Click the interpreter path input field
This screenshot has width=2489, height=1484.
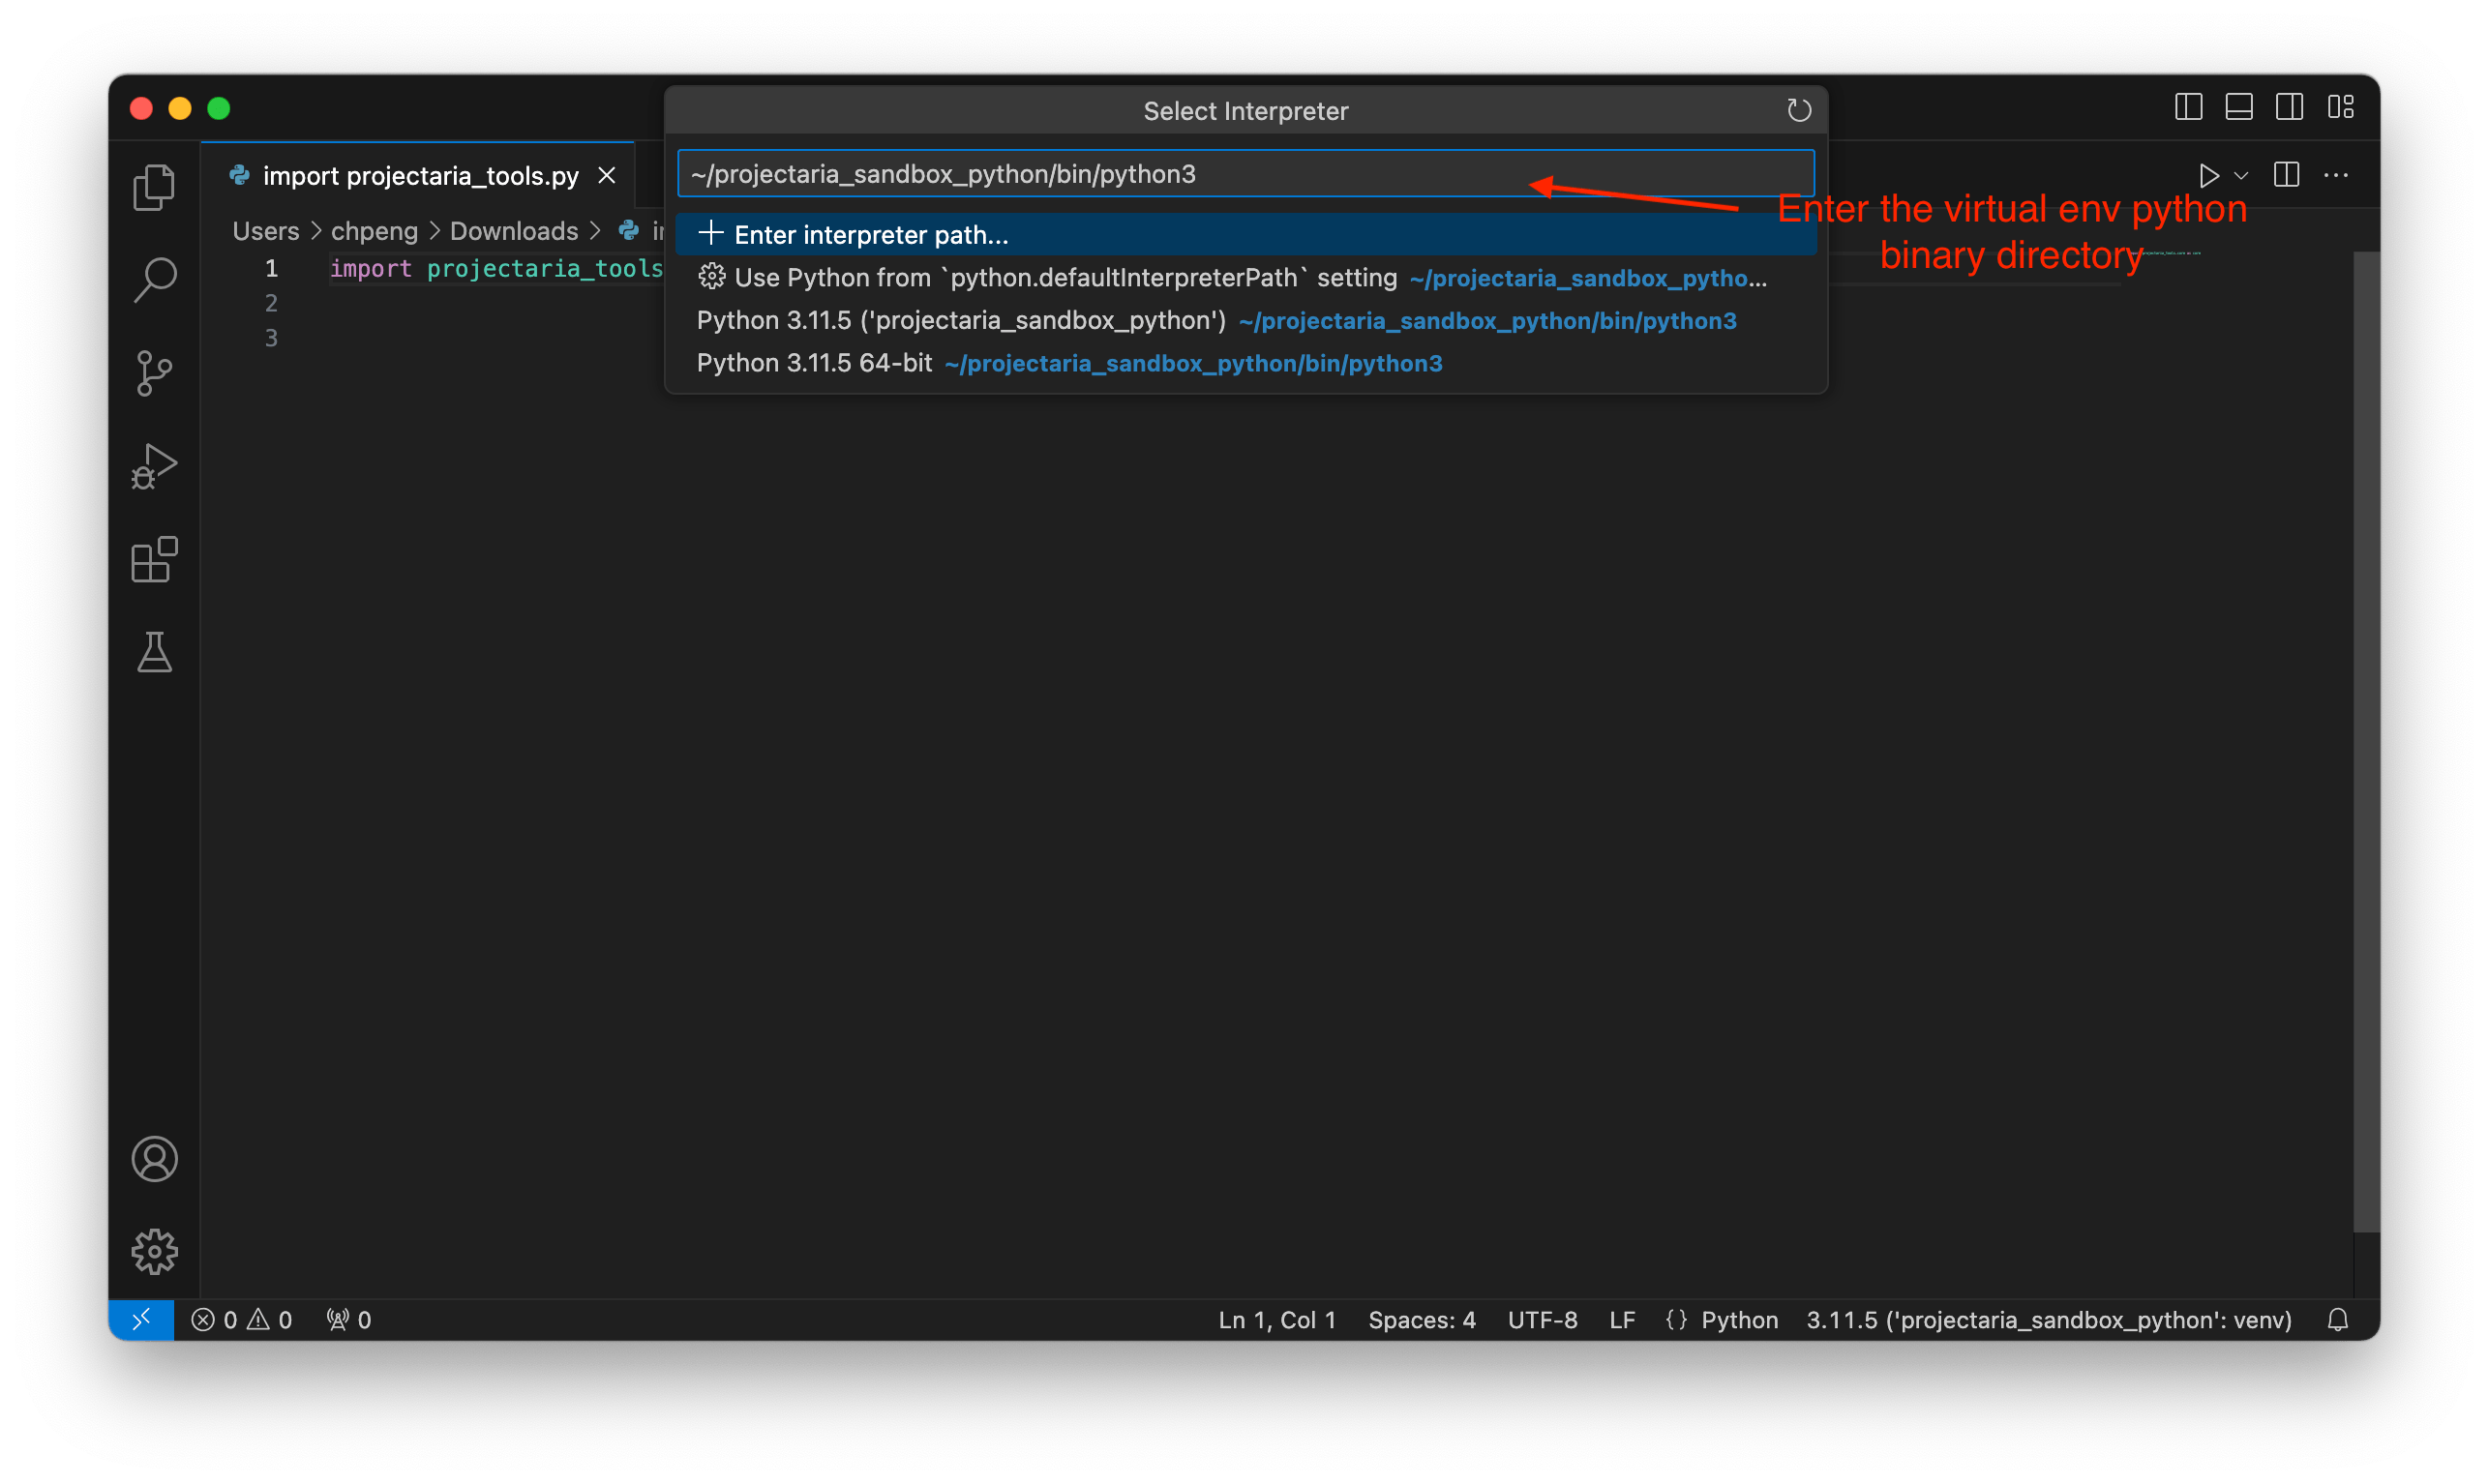[x=1245, y=173]
